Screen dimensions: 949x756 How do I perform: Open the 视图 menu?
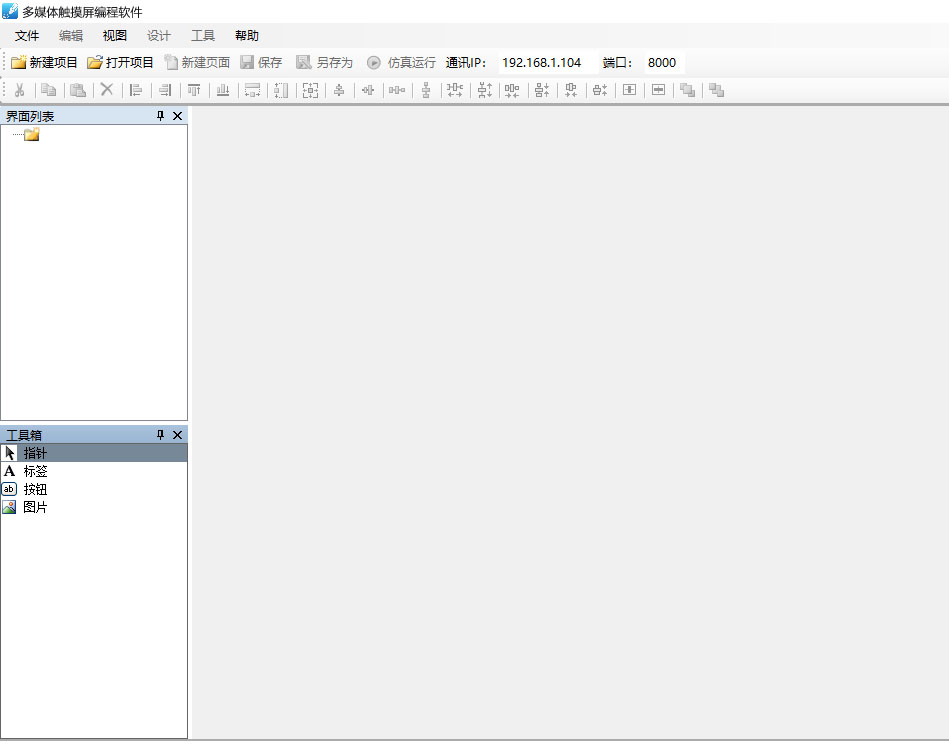(x=115, y=36)
